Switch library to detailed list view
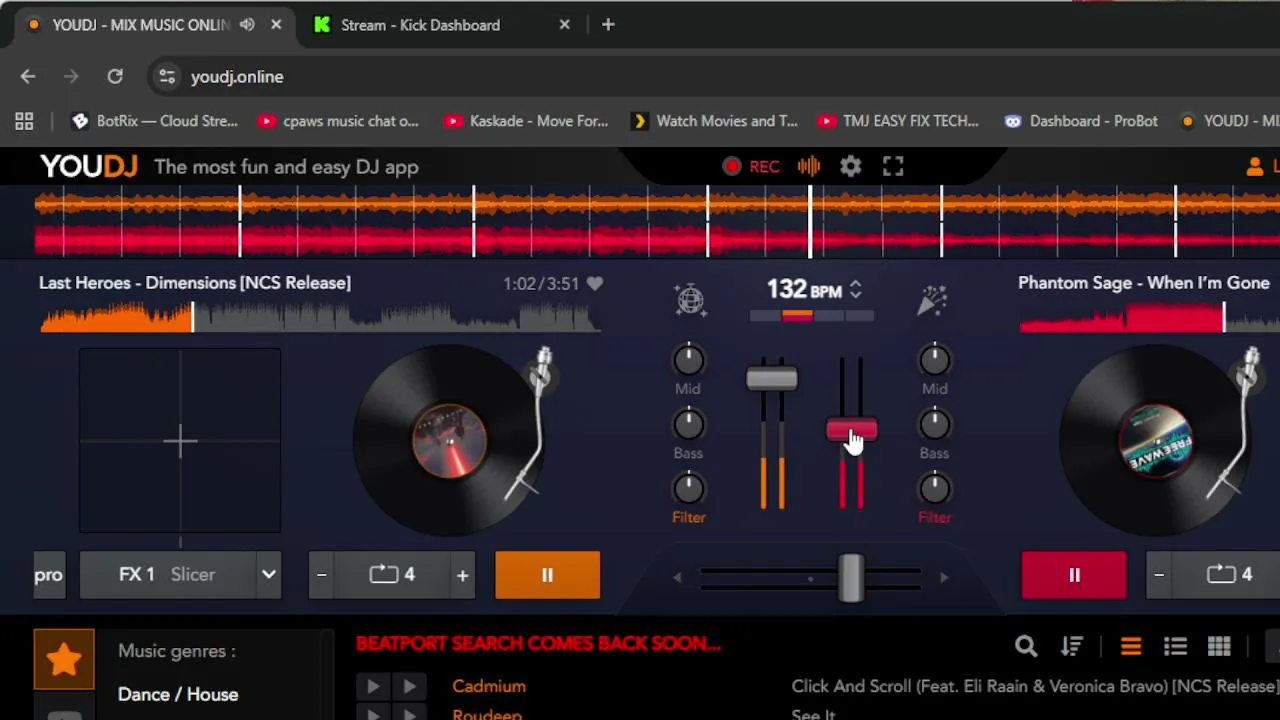Viewport: 1280px width, 720px height. pyautogui.click(x=1175, y=647)
